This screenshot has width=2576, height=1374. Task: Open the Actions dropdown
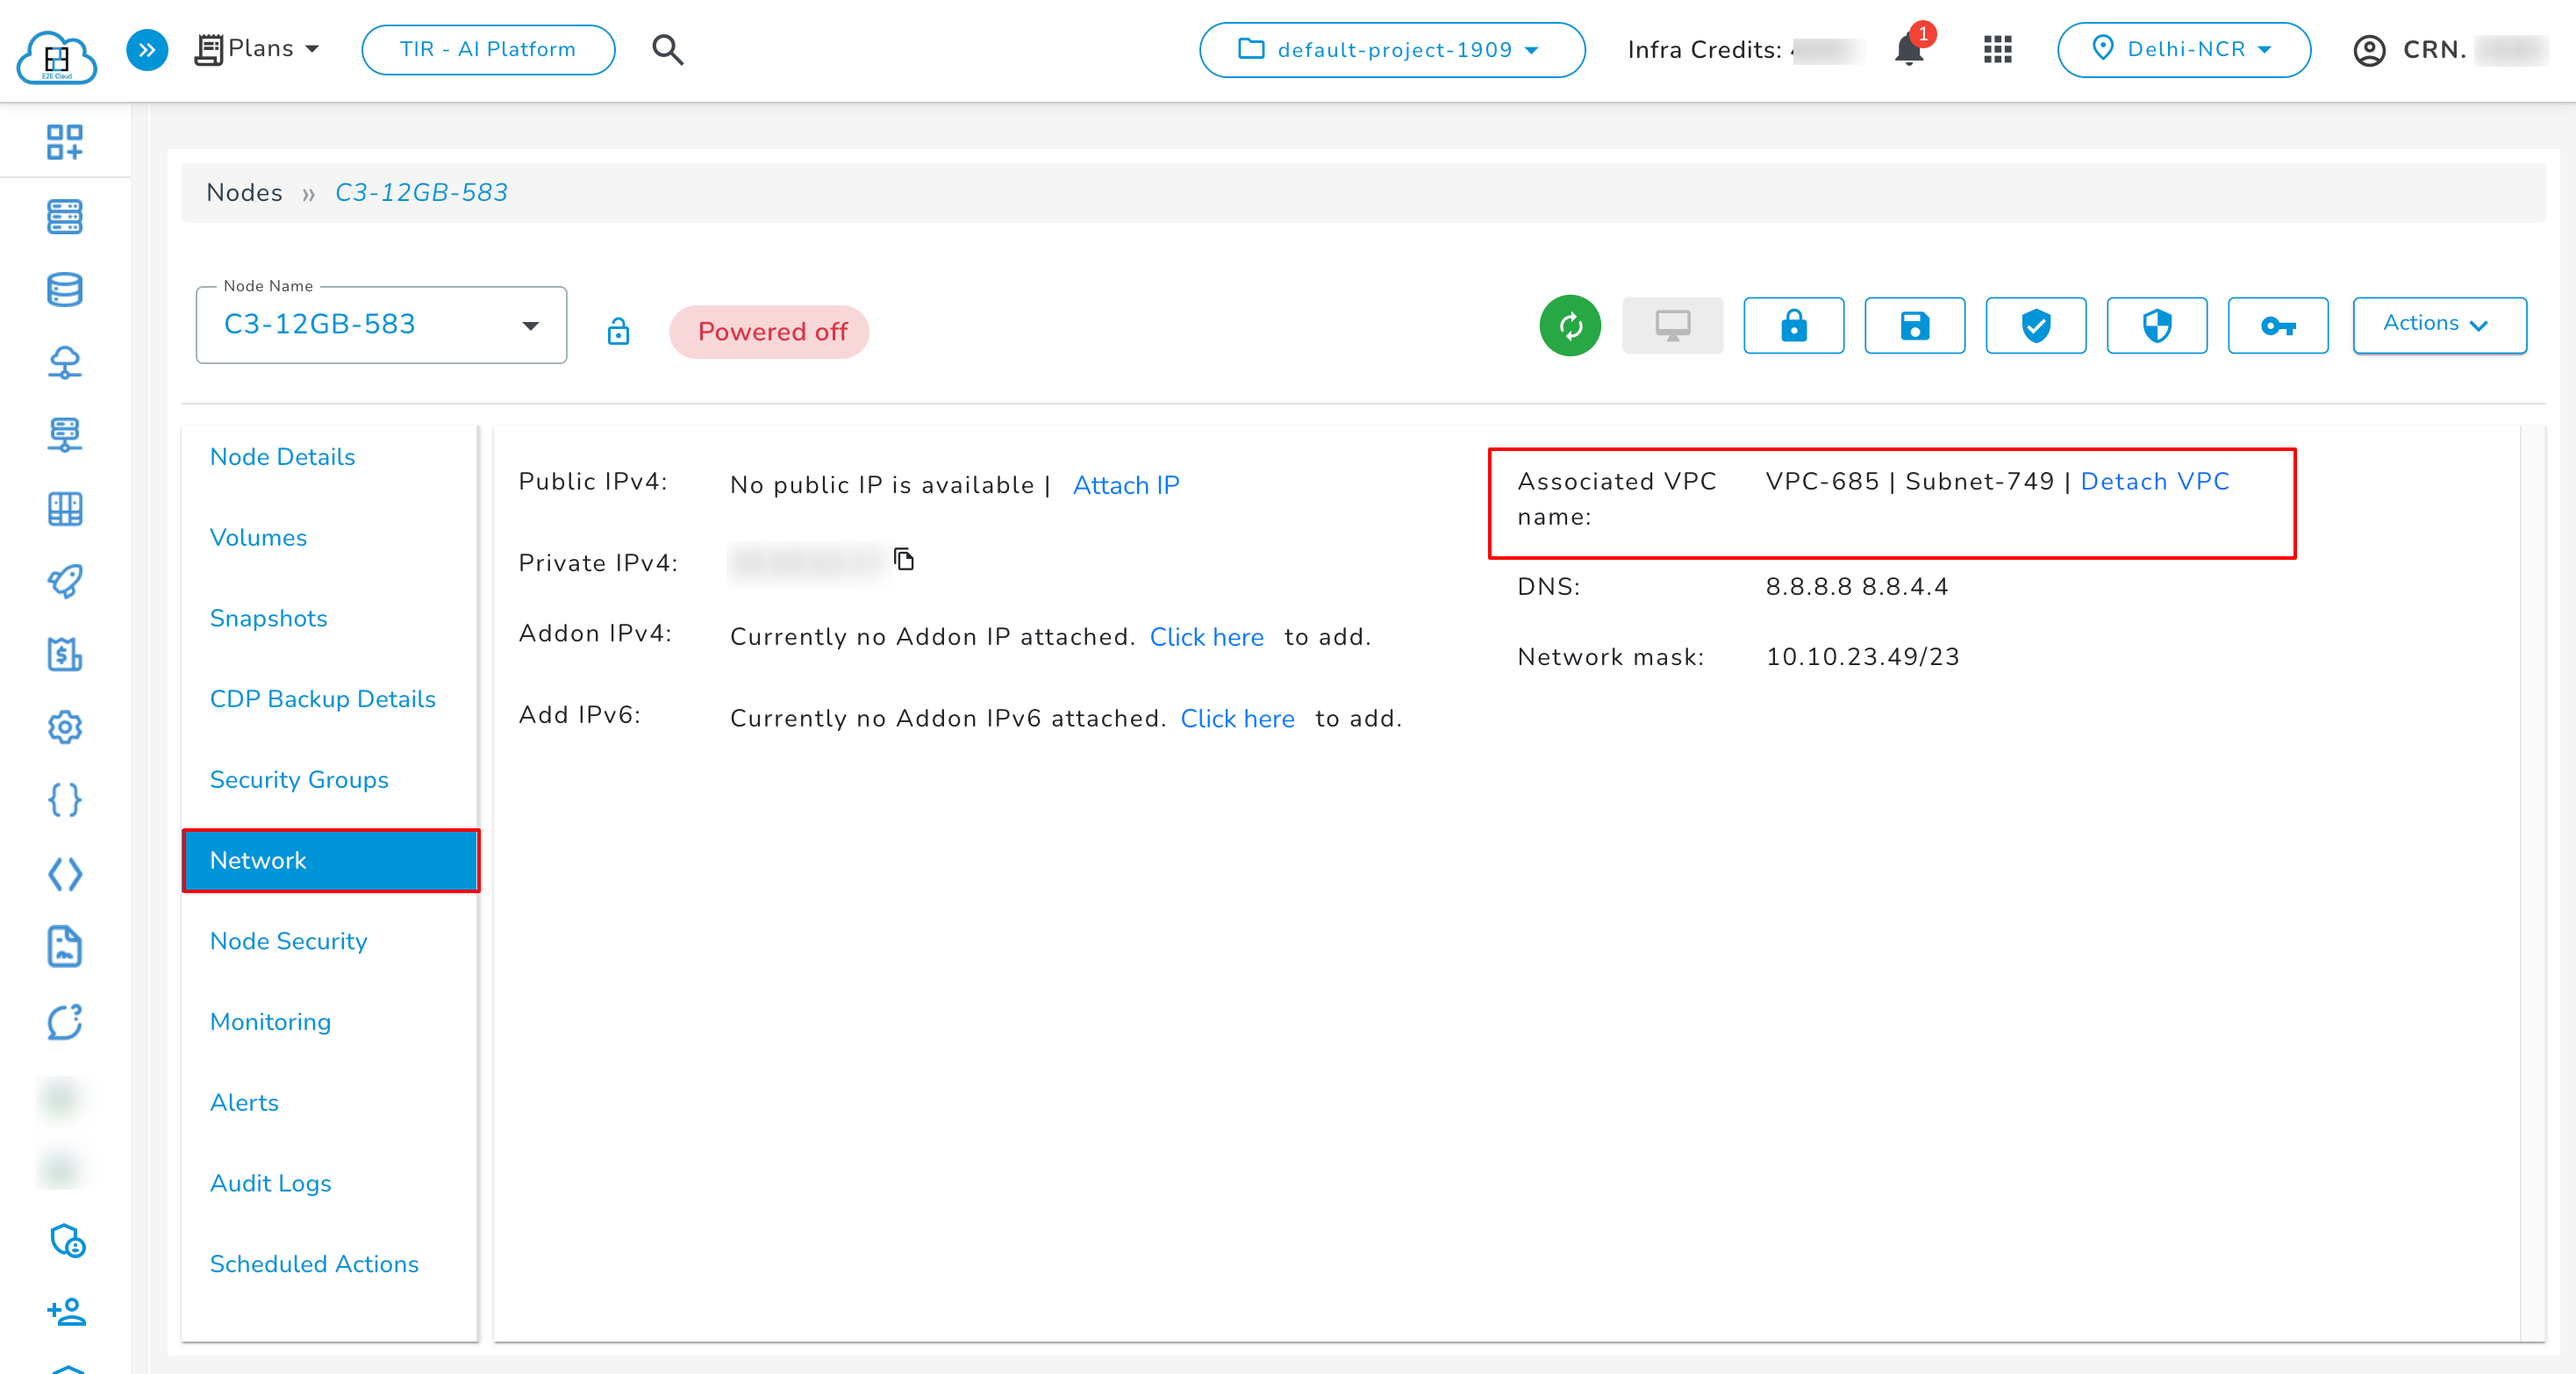pos(2439,324)
